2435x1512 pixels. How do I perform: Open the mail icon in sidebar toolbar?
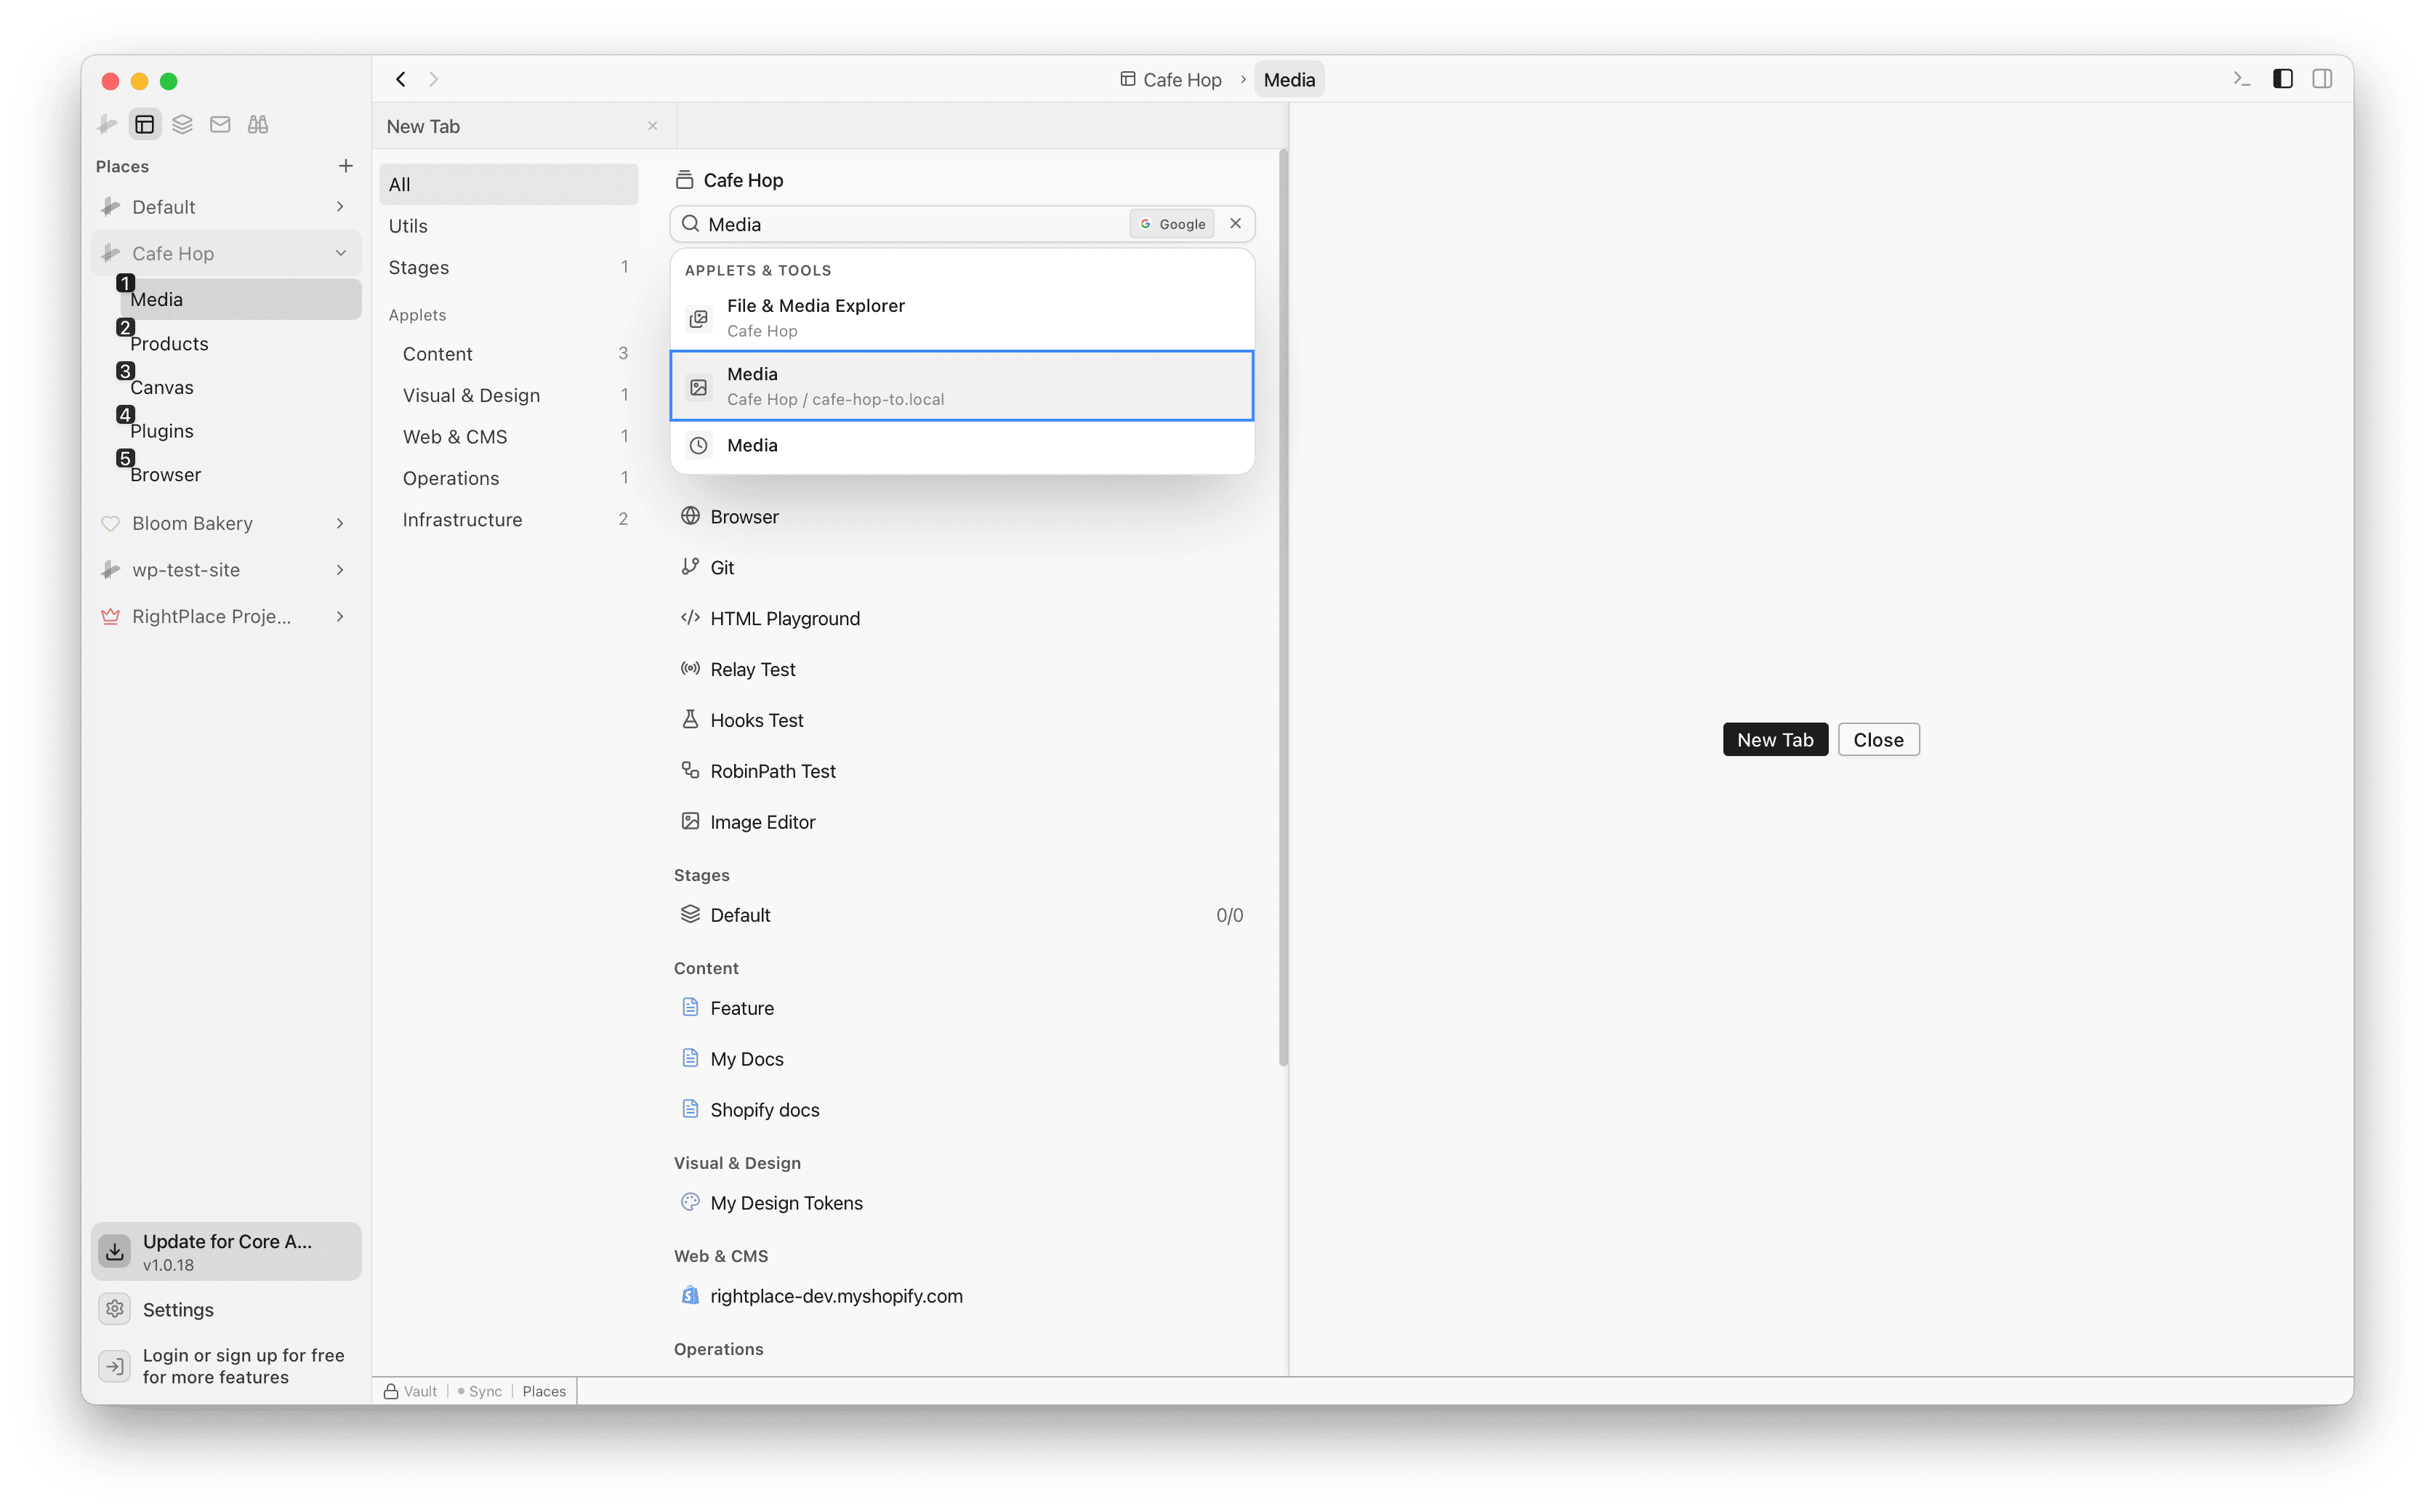pos(220,124)
